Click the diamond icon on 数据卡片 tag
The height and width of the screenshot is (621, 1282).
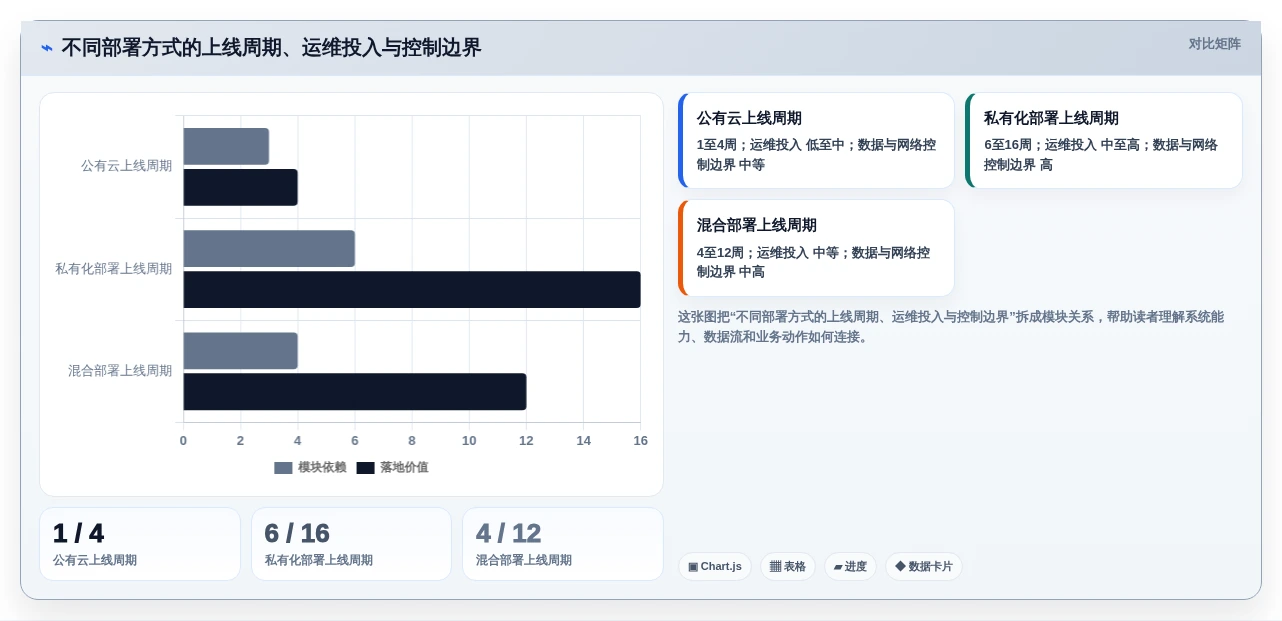(x=900, y=567)
